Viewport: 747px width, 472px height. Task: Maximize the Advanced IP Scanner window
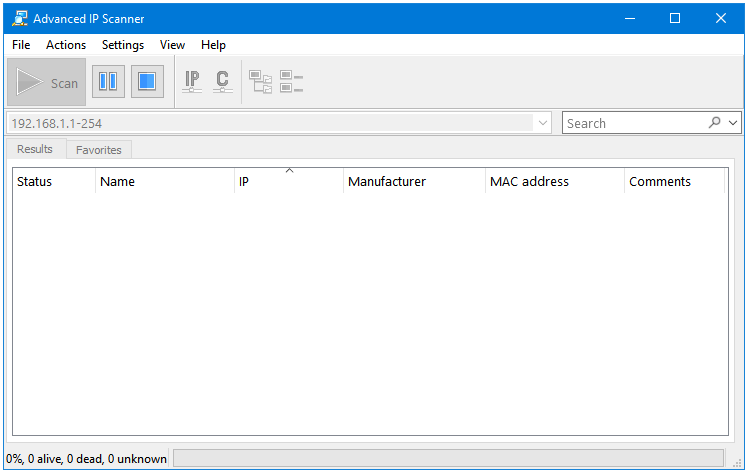675,19
